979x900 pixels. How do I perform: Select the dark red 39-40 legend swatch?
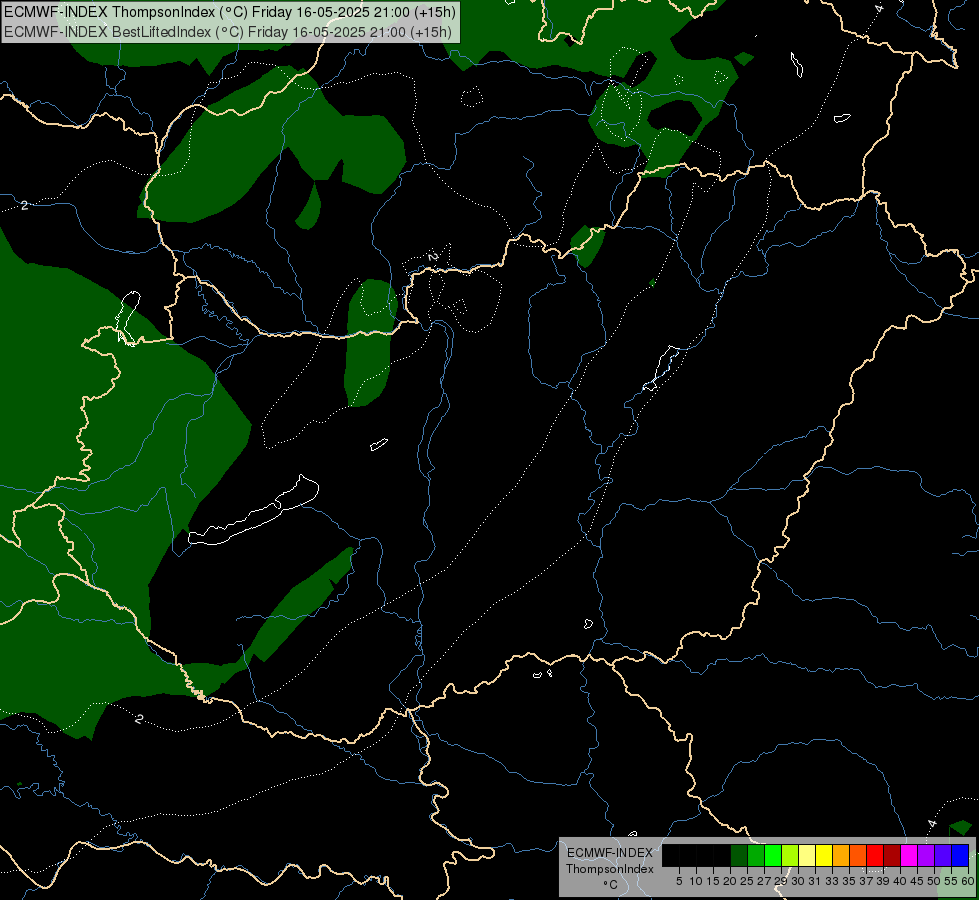click(x=892, y=855)
